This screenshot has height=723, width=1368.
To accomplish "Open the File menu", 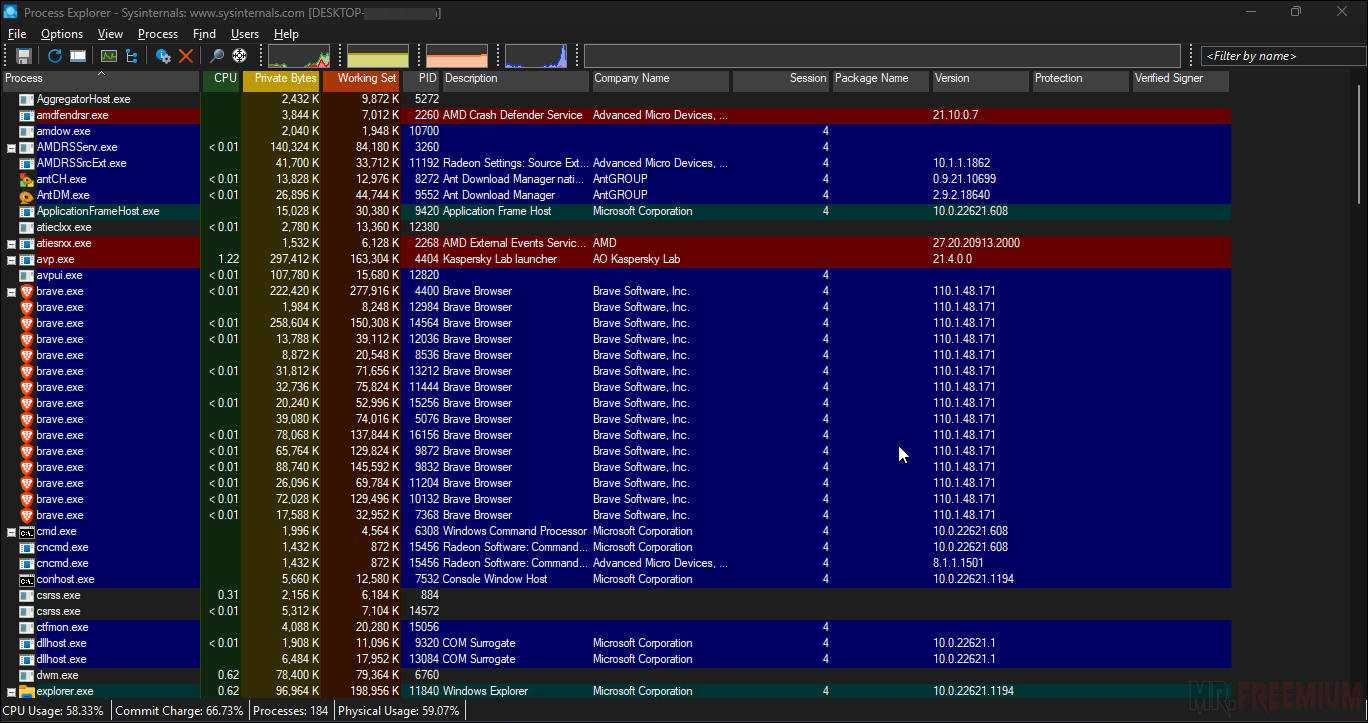I will pyautogui.click(x=17, y=34).
